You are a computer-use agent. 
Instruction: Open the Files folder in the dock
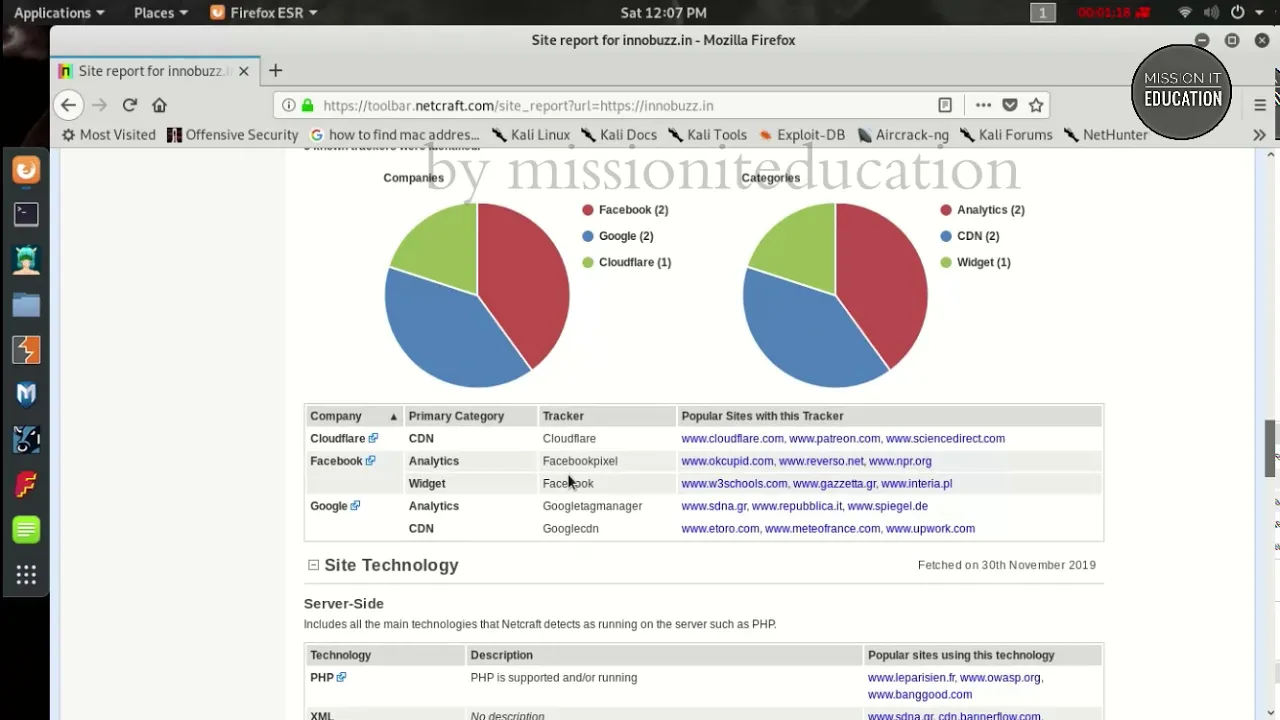point(26,305)
